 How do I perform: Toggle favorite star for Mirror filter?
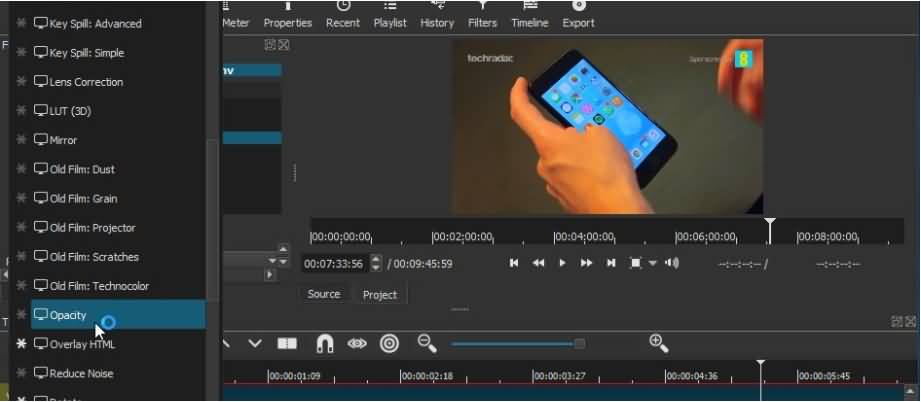(x=21, y=140)
